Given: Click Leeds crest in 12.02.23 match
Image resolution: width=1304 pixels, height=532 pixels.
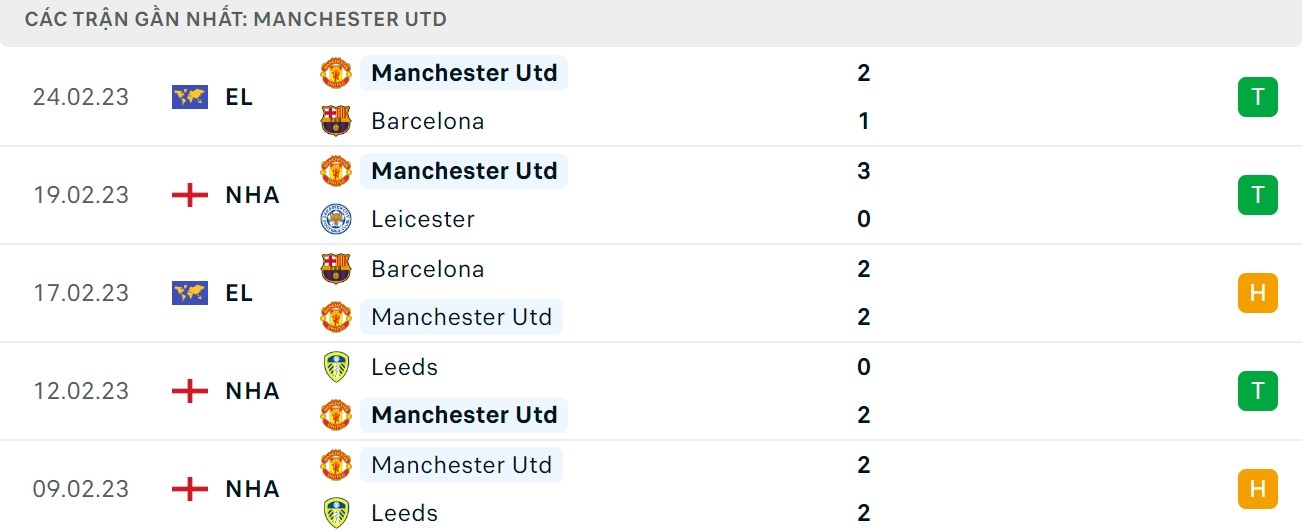Looking at the screenshot, I should pyautogui.click(x=336, y=367).
